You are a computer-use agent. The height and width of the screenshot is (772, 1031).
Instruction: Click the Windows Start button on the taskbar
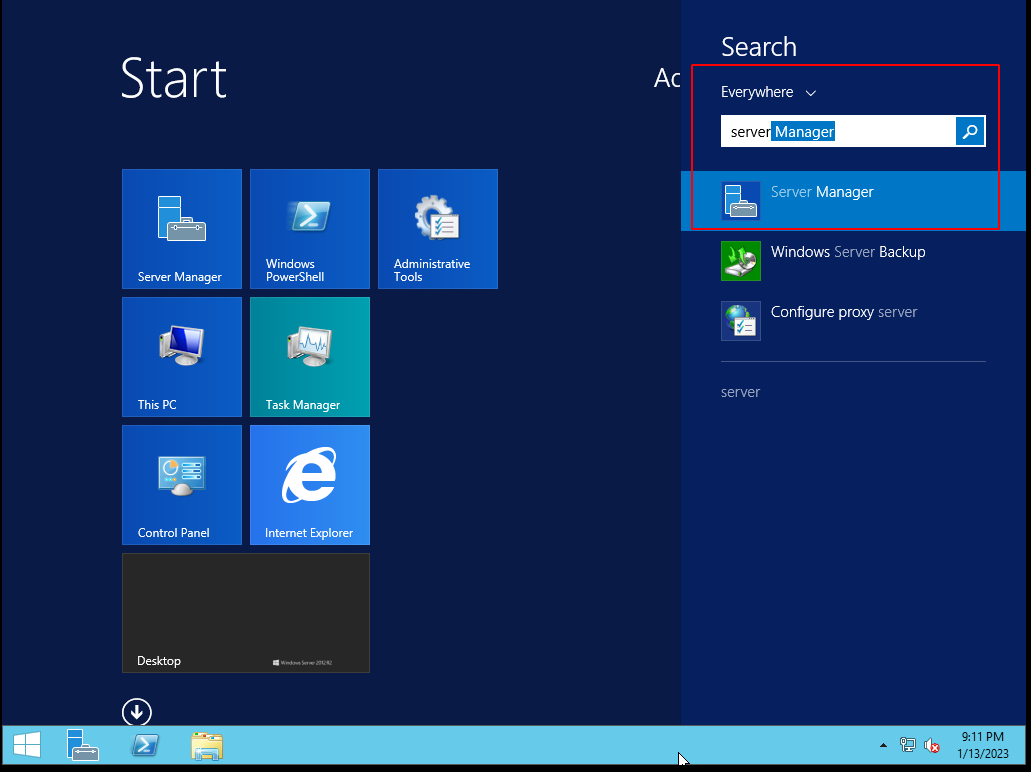coord(27,745)
